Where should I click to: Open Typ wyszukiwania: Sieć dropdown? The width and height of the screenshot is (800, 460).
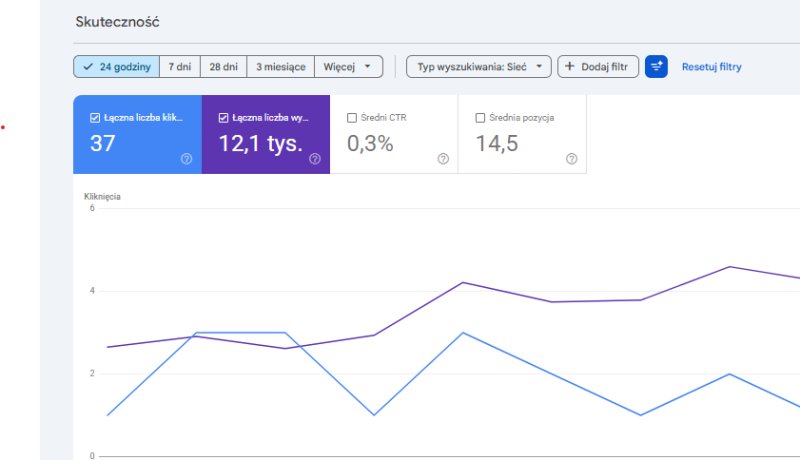coord(479,67)
